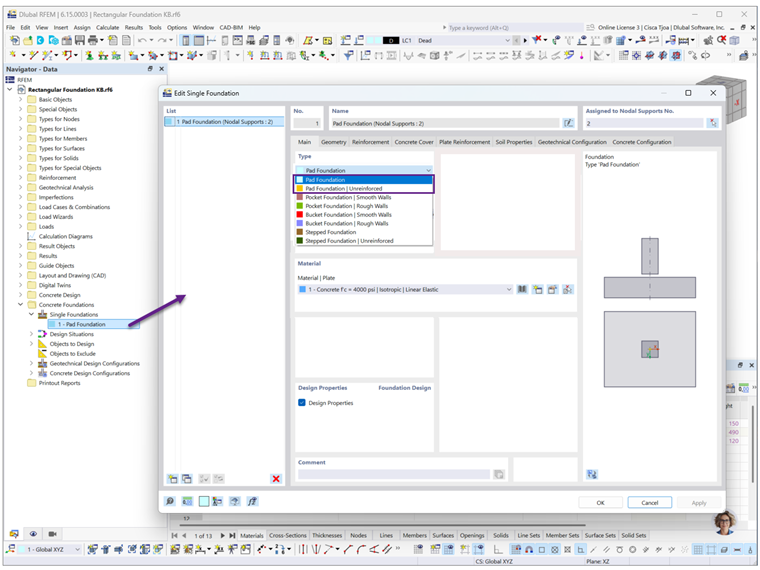Switch to the Soil Properties tab
This screenshot has height=570, width=760.
514,142
